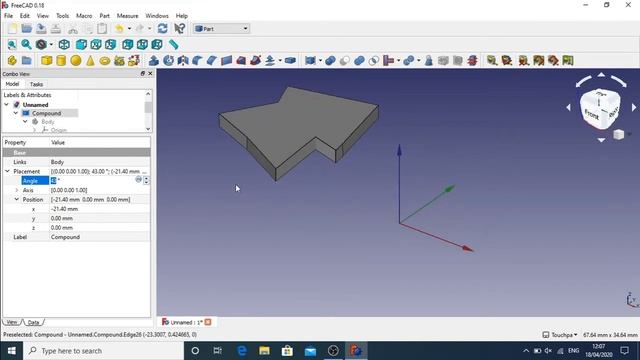This screenshot has width=640, height=360.
Task: Open the Measure distance ruler tool
Action: pyautogui.click(x=174, y=44)
